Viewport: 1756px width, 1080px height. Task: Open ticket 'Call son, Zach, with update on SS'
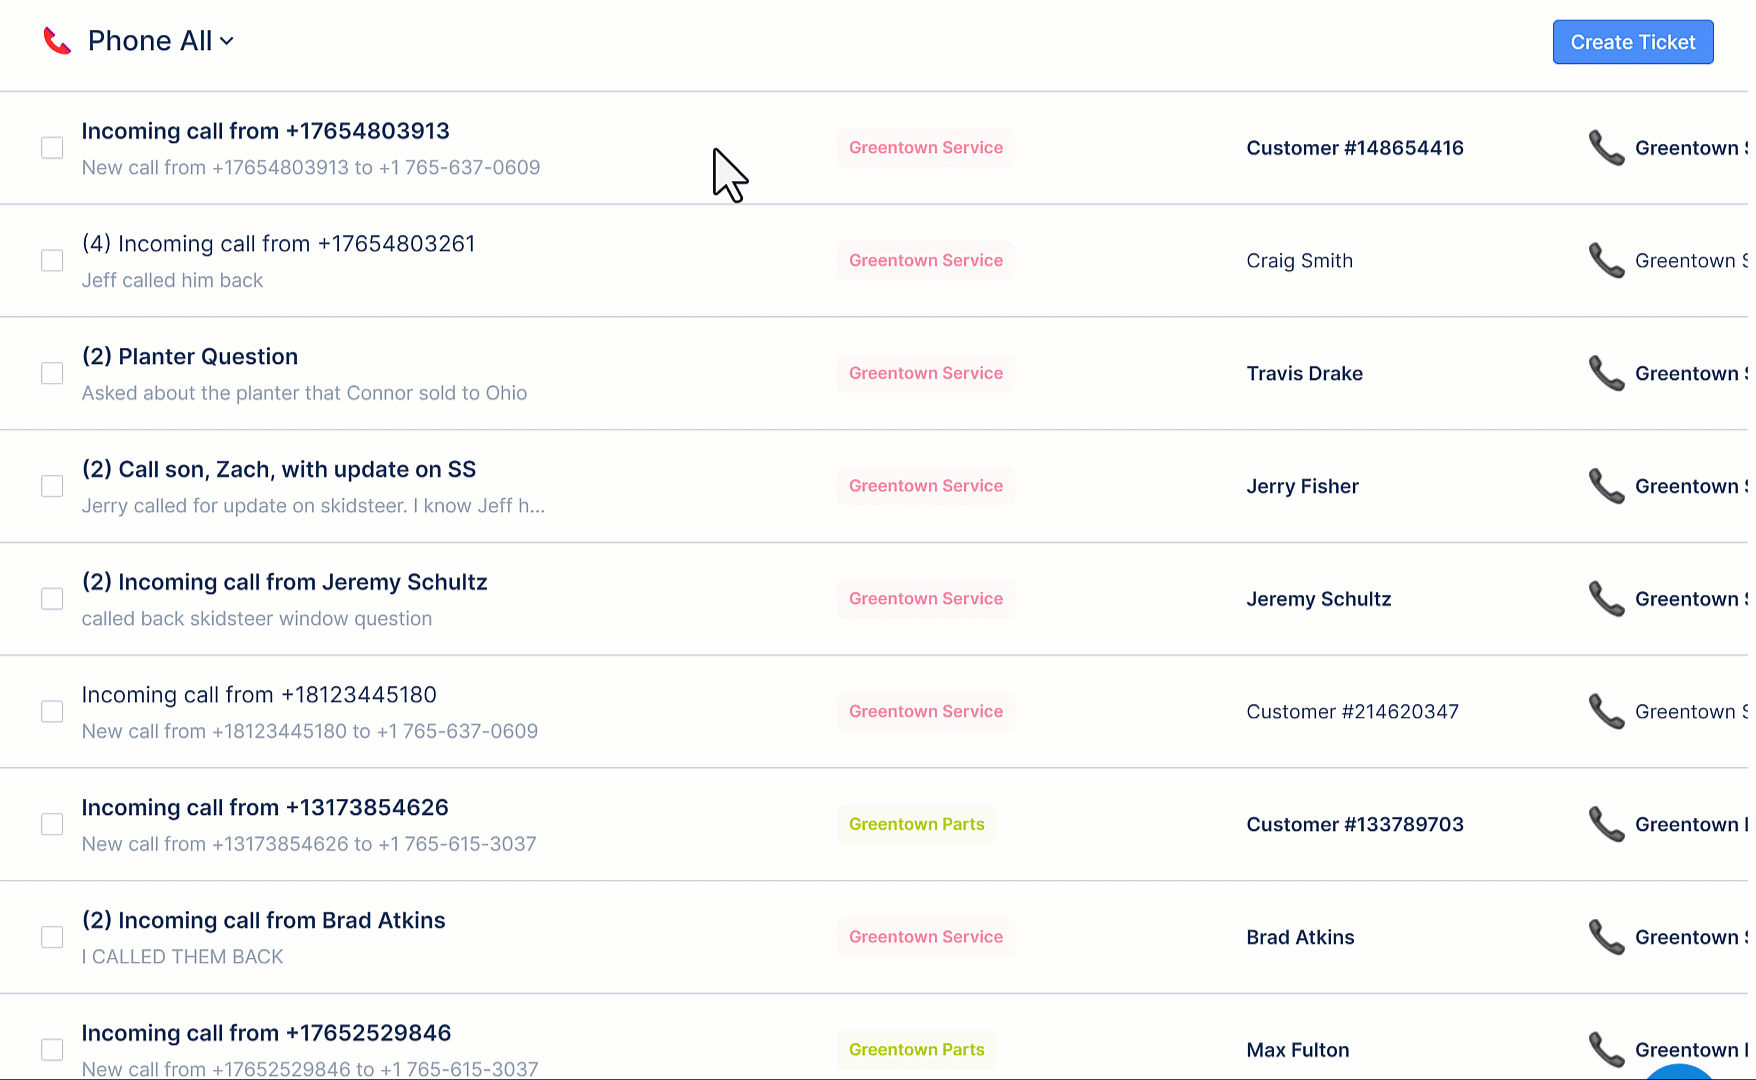278,470
